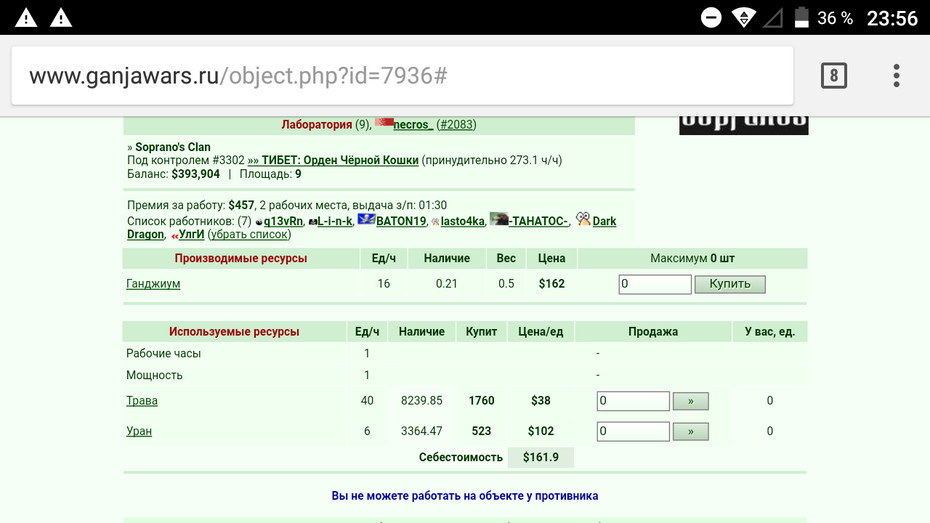Image resolution: width=930 pixels, height=523 pixels.
Task: Click the » sell button for Уран
Action: click(690, 432)
